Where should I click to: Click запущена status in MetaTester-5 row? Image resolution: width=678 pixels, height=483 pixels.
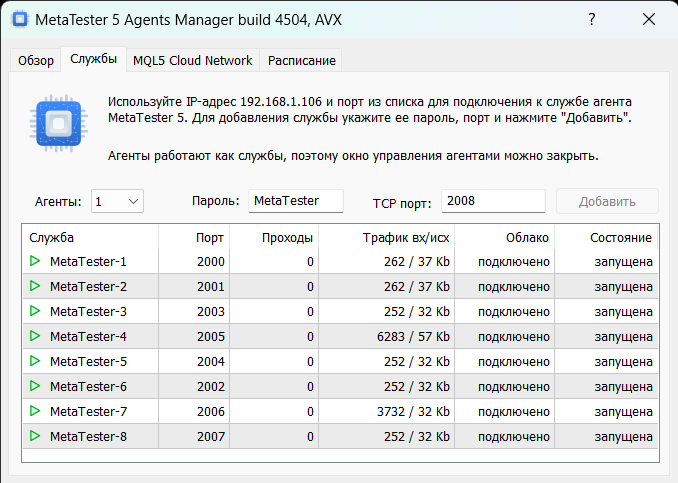click(x=624, y=362)
